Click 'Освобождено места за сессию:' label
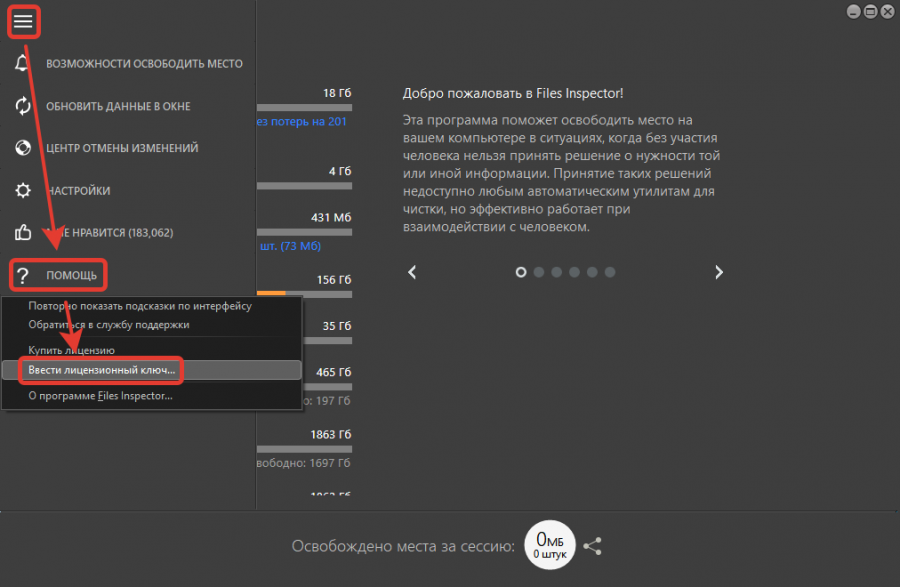The width and height of the screenshot is (900, 587). click(403, 546)
